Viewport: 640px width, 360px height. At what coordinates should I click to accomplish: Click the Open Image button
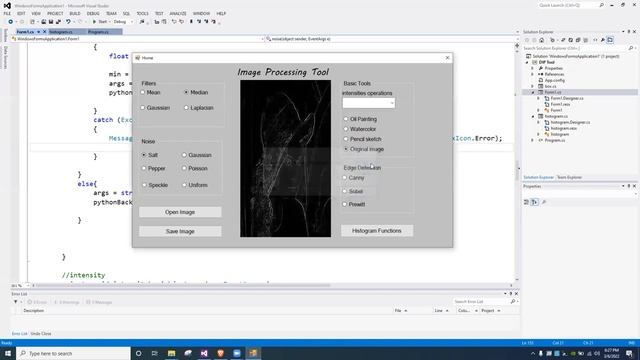point(180,212)
